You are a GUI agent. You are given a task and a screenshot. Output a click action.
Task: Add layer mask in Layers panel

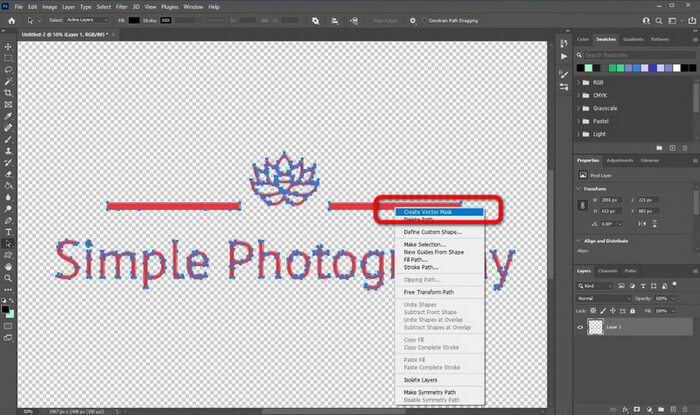[x=637, y=409]
